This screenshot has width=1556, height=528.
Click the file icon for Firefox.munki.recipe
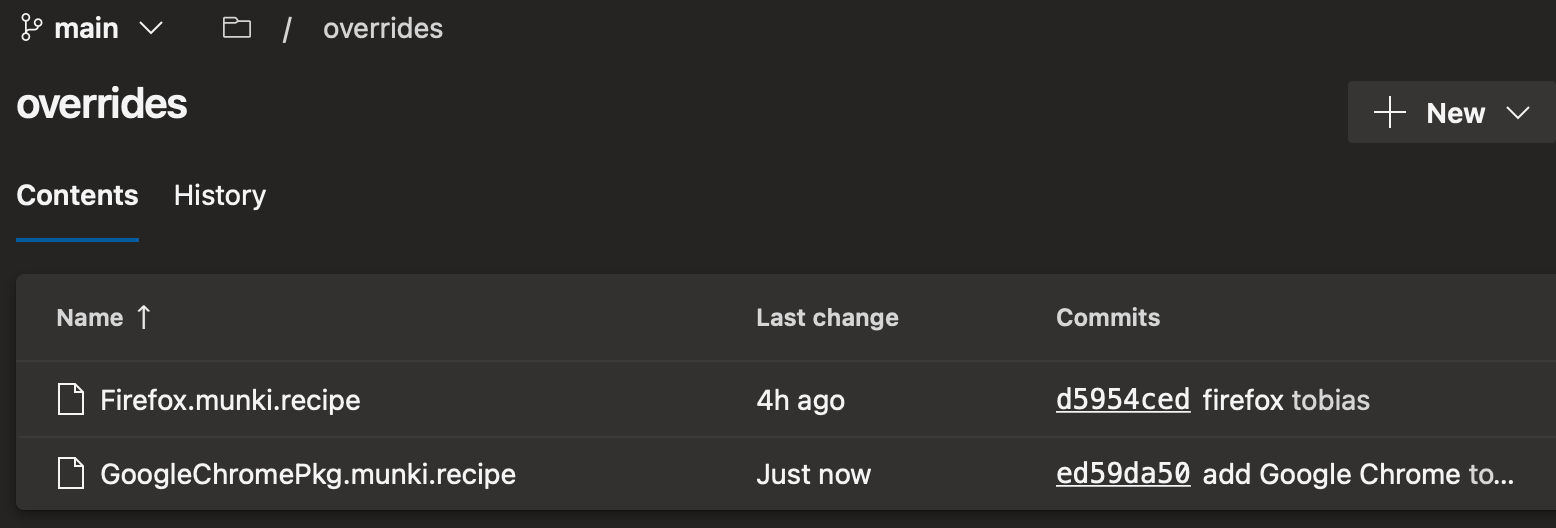[70, 401]
